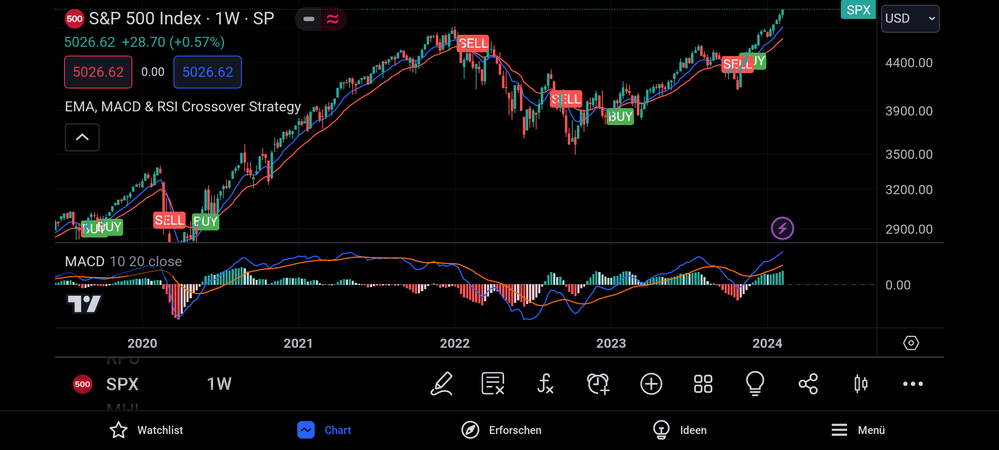Open the 1W interval selector
Image resolution: width=999 pixels, height=450 pixels.
[x=219, y=384]
